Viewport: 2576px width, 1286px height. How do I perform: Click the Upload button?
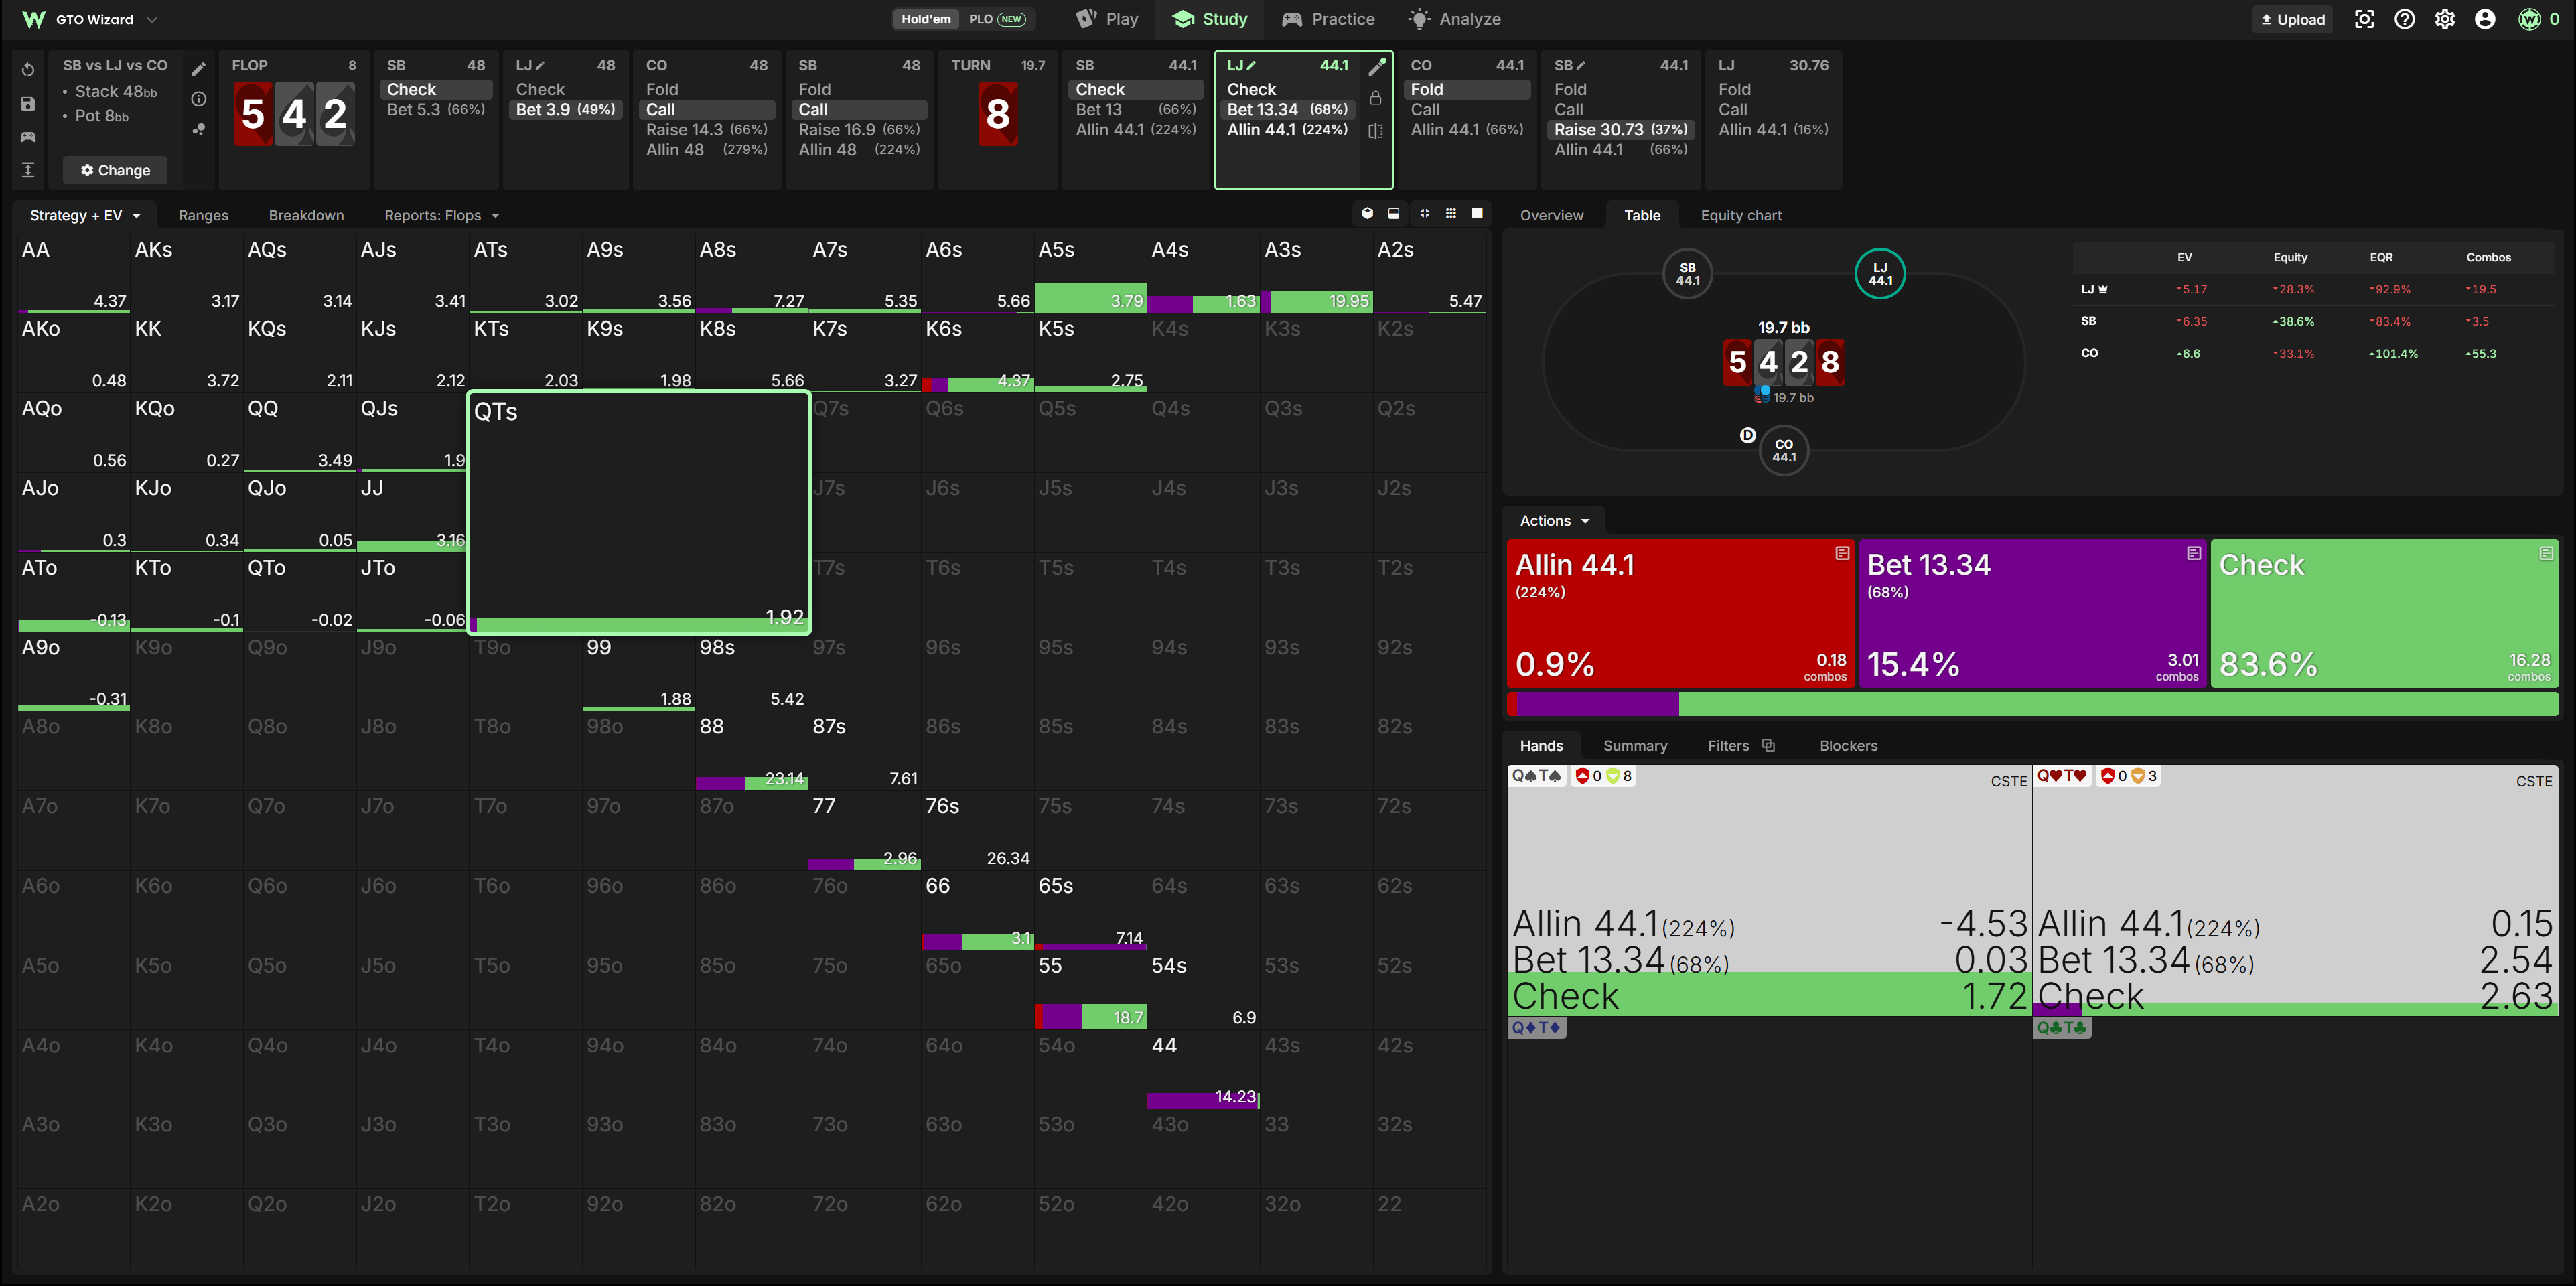tap(2293, 19)
